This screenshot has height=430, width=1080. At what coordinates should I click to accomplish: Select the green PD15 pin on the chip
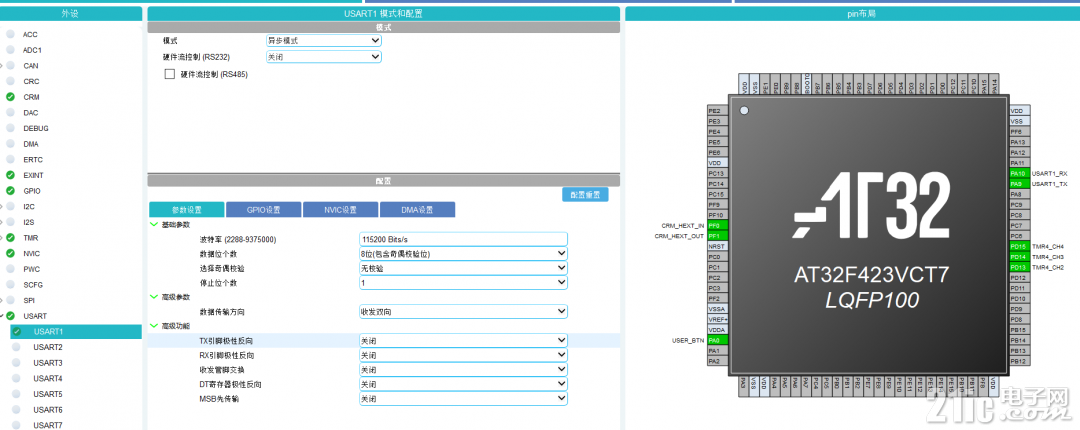pyautogui.click(x=1019, y=246)
